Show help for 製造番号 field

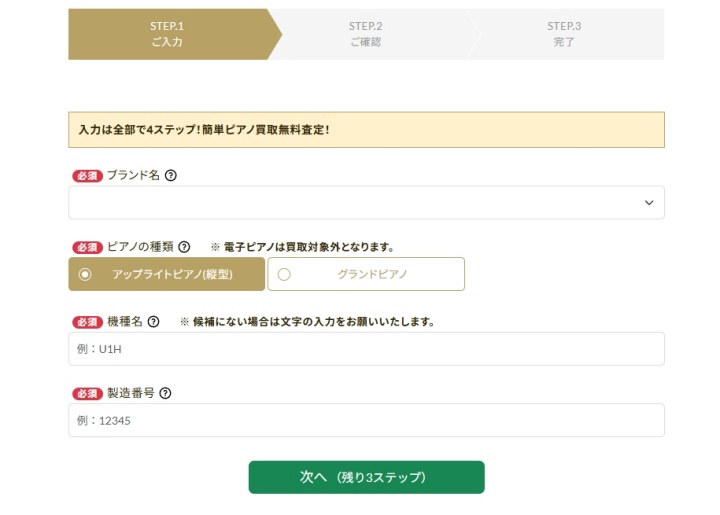[166, 393]
